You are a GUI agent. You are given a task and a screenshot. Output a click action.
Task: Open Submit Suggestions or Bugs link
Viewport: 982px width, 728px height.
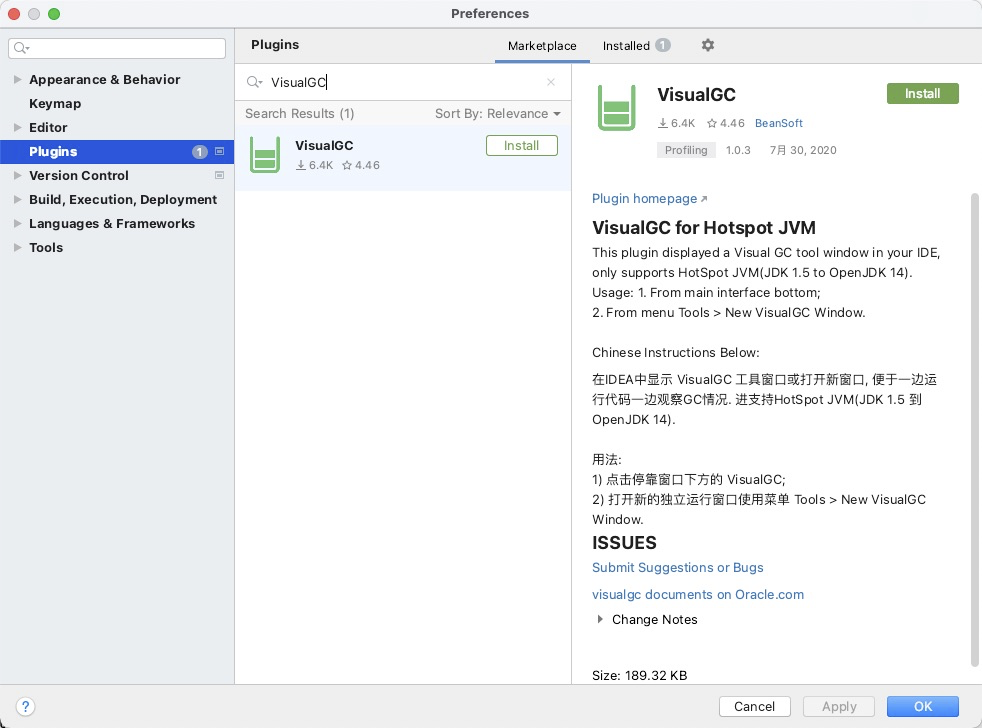pos(678,568)
